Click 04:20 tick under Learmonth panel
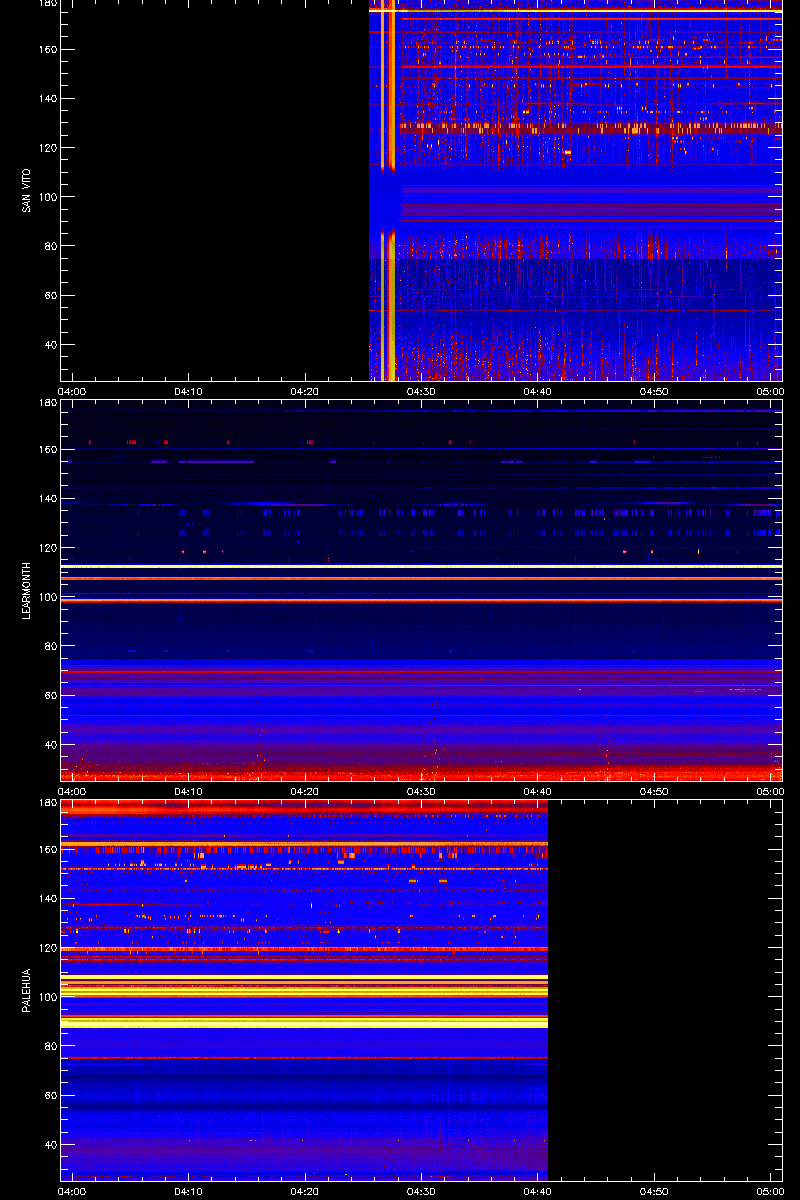 click(305, 791)
